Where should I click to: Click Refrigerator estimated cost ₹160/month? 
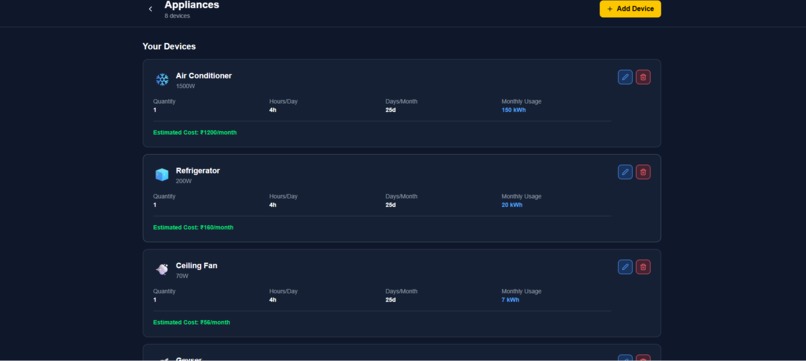pyautogui.click(x=193, y=227)
